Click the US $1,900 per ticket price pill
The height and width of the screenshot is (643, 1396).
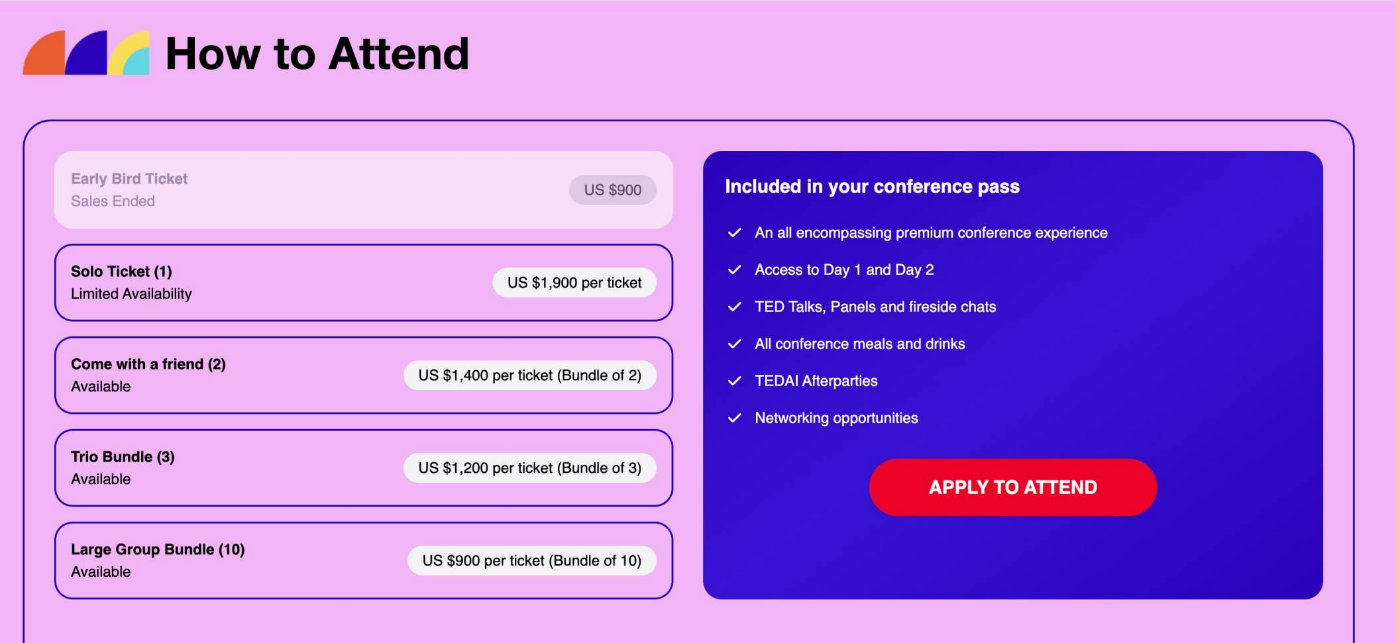pyautogui.click(x=574, y=283)
